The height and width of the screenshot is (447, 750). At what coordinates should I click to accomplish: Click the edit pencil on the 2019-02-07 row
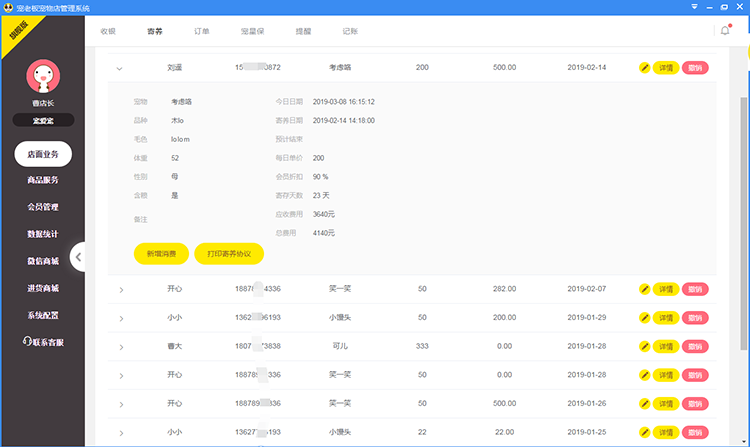pos(645,289)
